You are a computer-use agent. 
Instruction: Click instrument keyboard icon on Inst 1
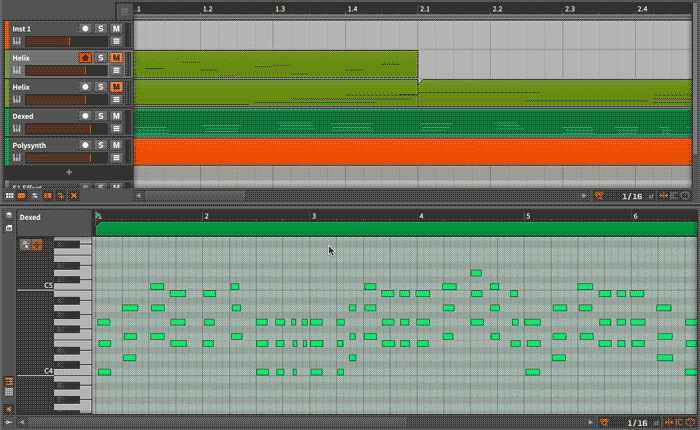click(x=17, y=42)
